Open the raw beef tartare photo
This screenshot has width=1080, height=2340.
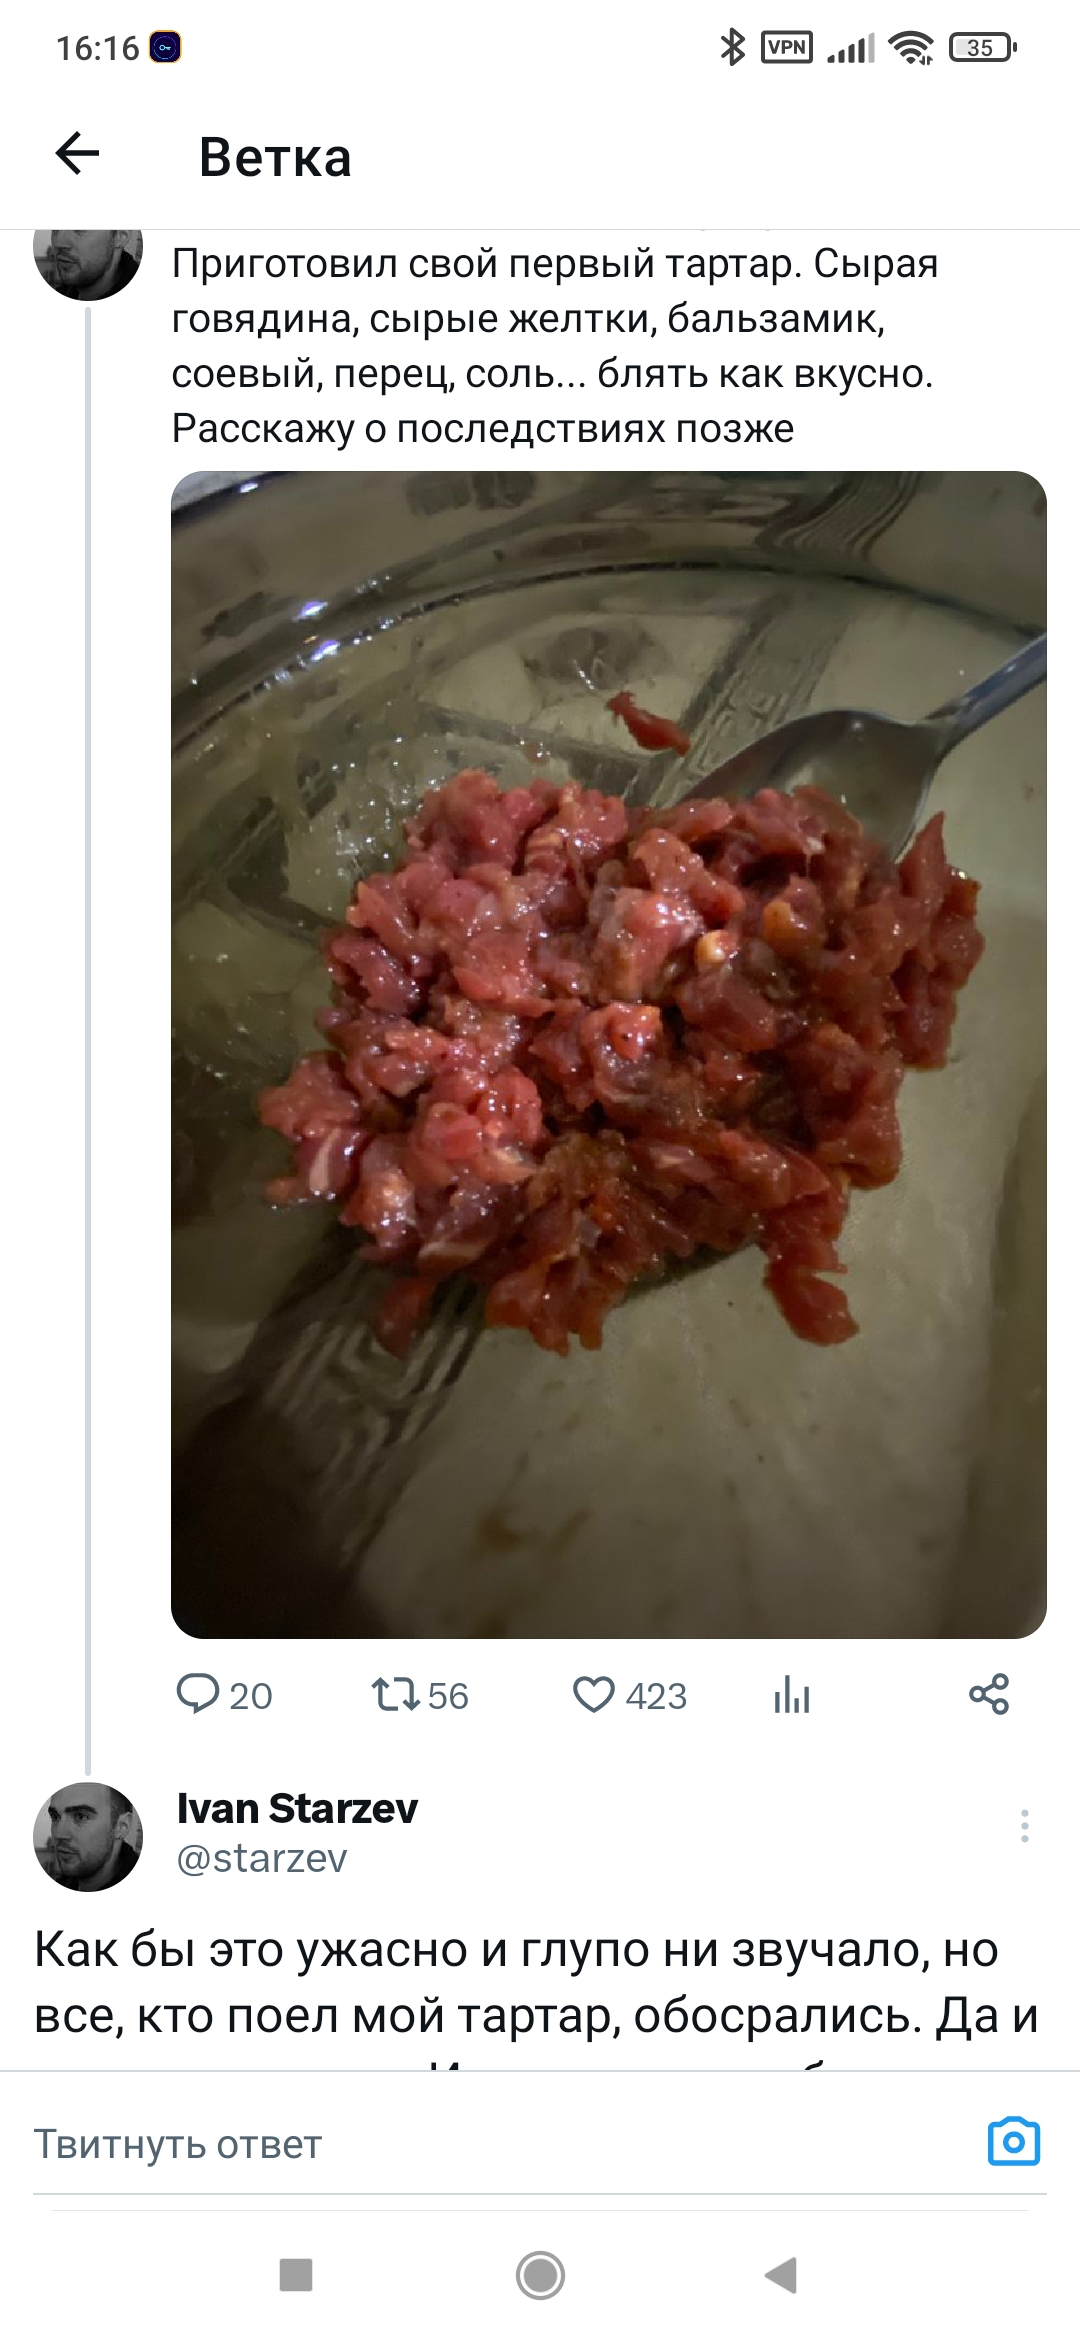tap(608, 1053)
